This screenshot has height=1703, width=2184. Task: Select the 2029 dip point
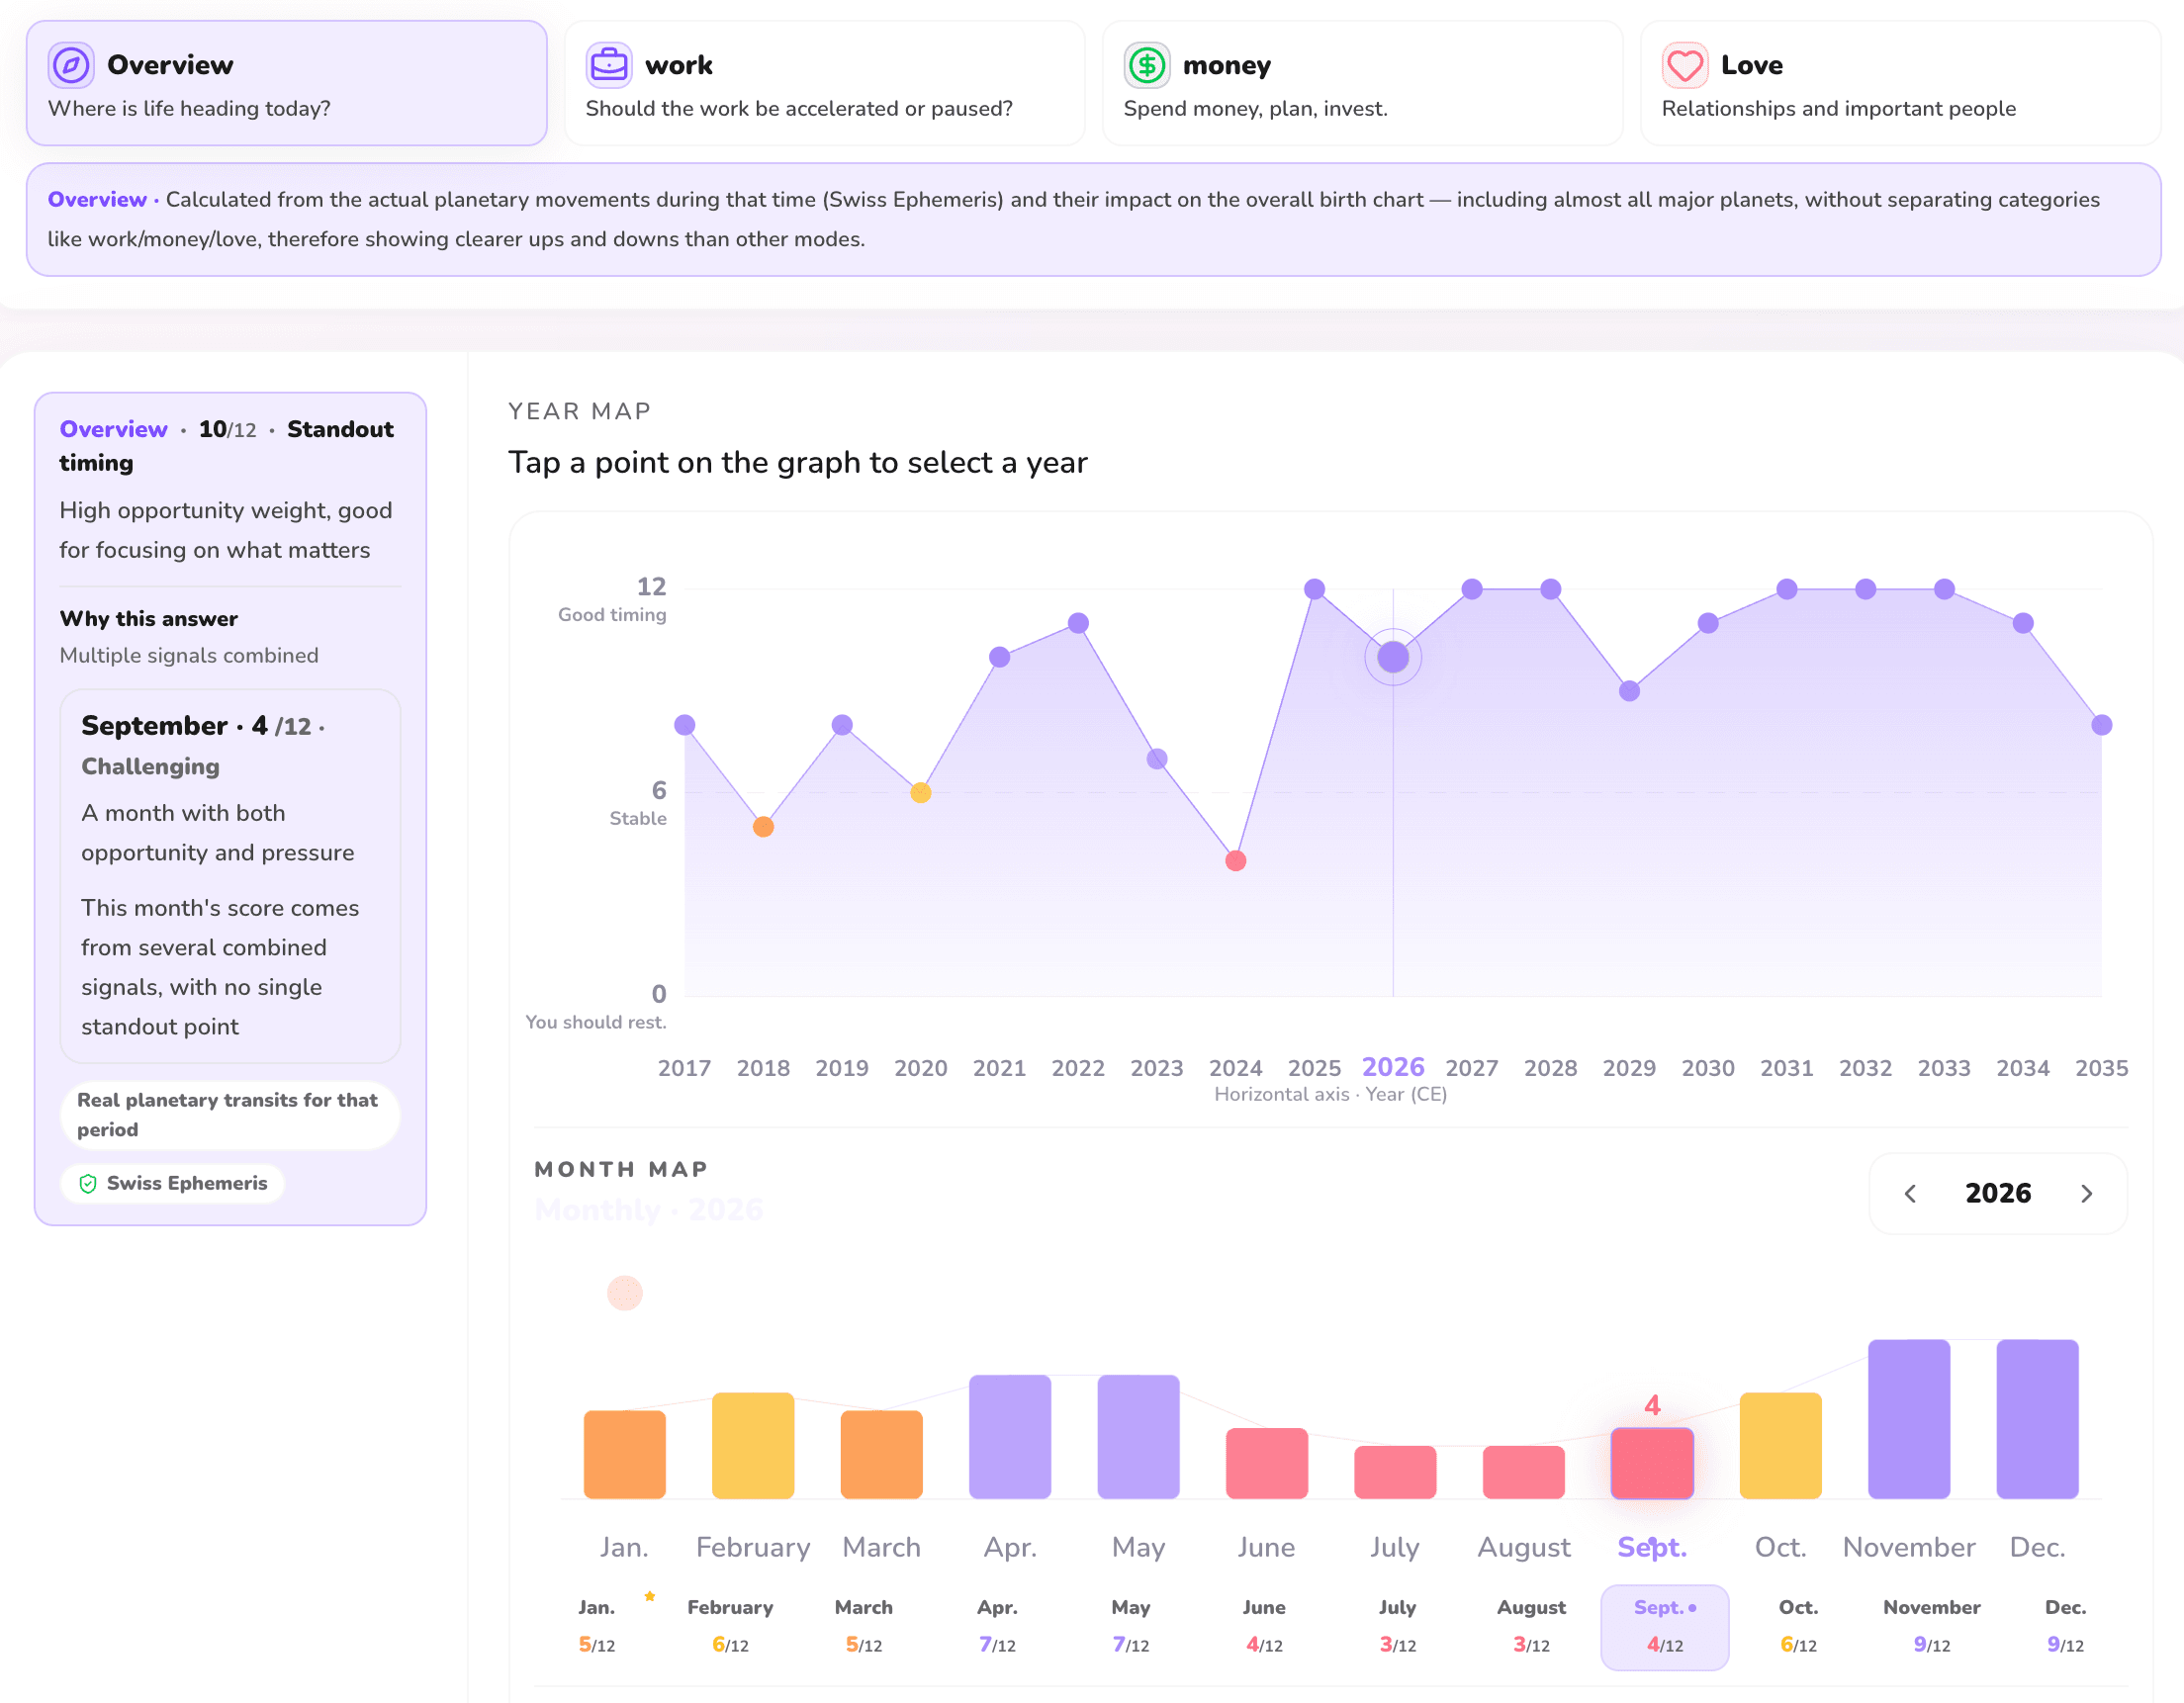pos(1630,691)
